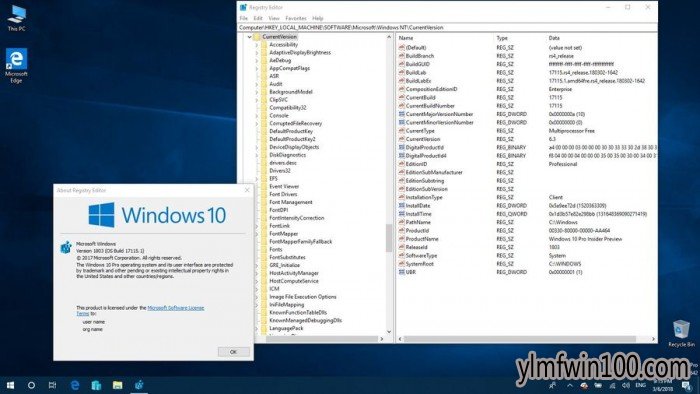Launch Edge from the taskbar

point(75,385)
